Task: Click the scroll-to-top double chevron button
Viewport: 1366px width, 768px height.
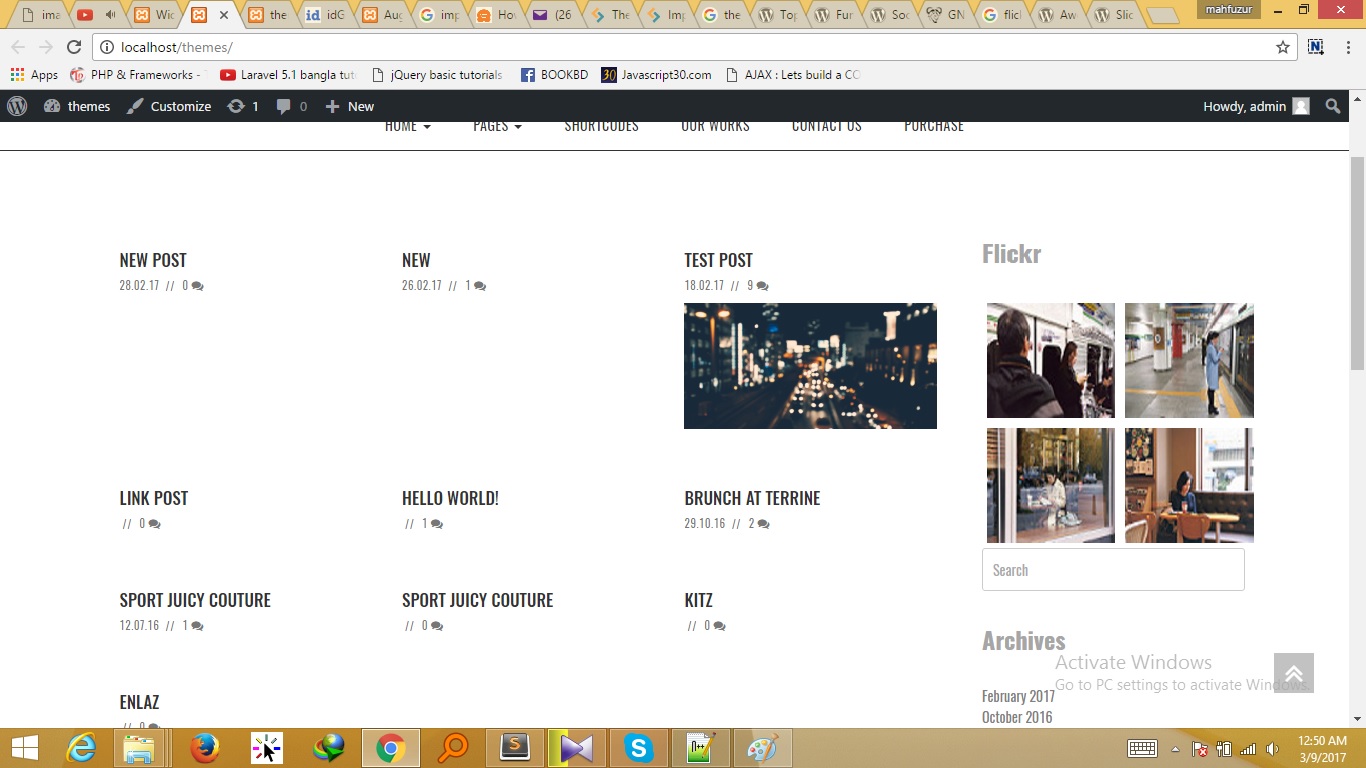Action: coord(1294,674)
